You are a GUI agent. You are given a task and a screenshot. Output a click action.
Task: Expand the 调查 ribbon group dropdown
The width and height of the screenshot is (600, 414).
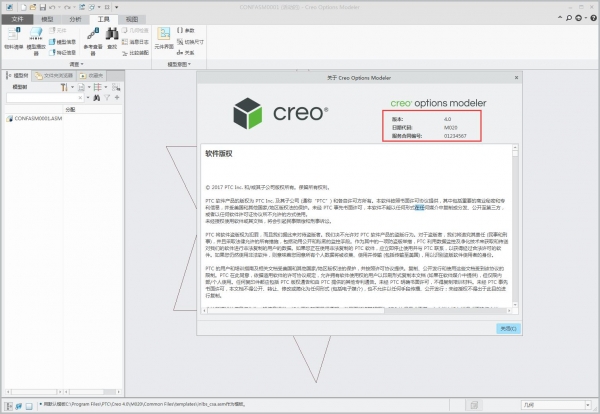(x=77, y=64)
